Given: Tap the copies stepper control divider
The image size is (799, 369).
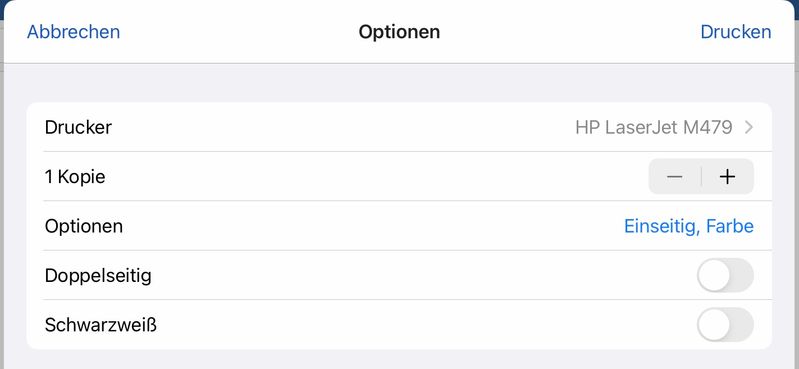Looking at the screenshot, I should pos(701,177).
